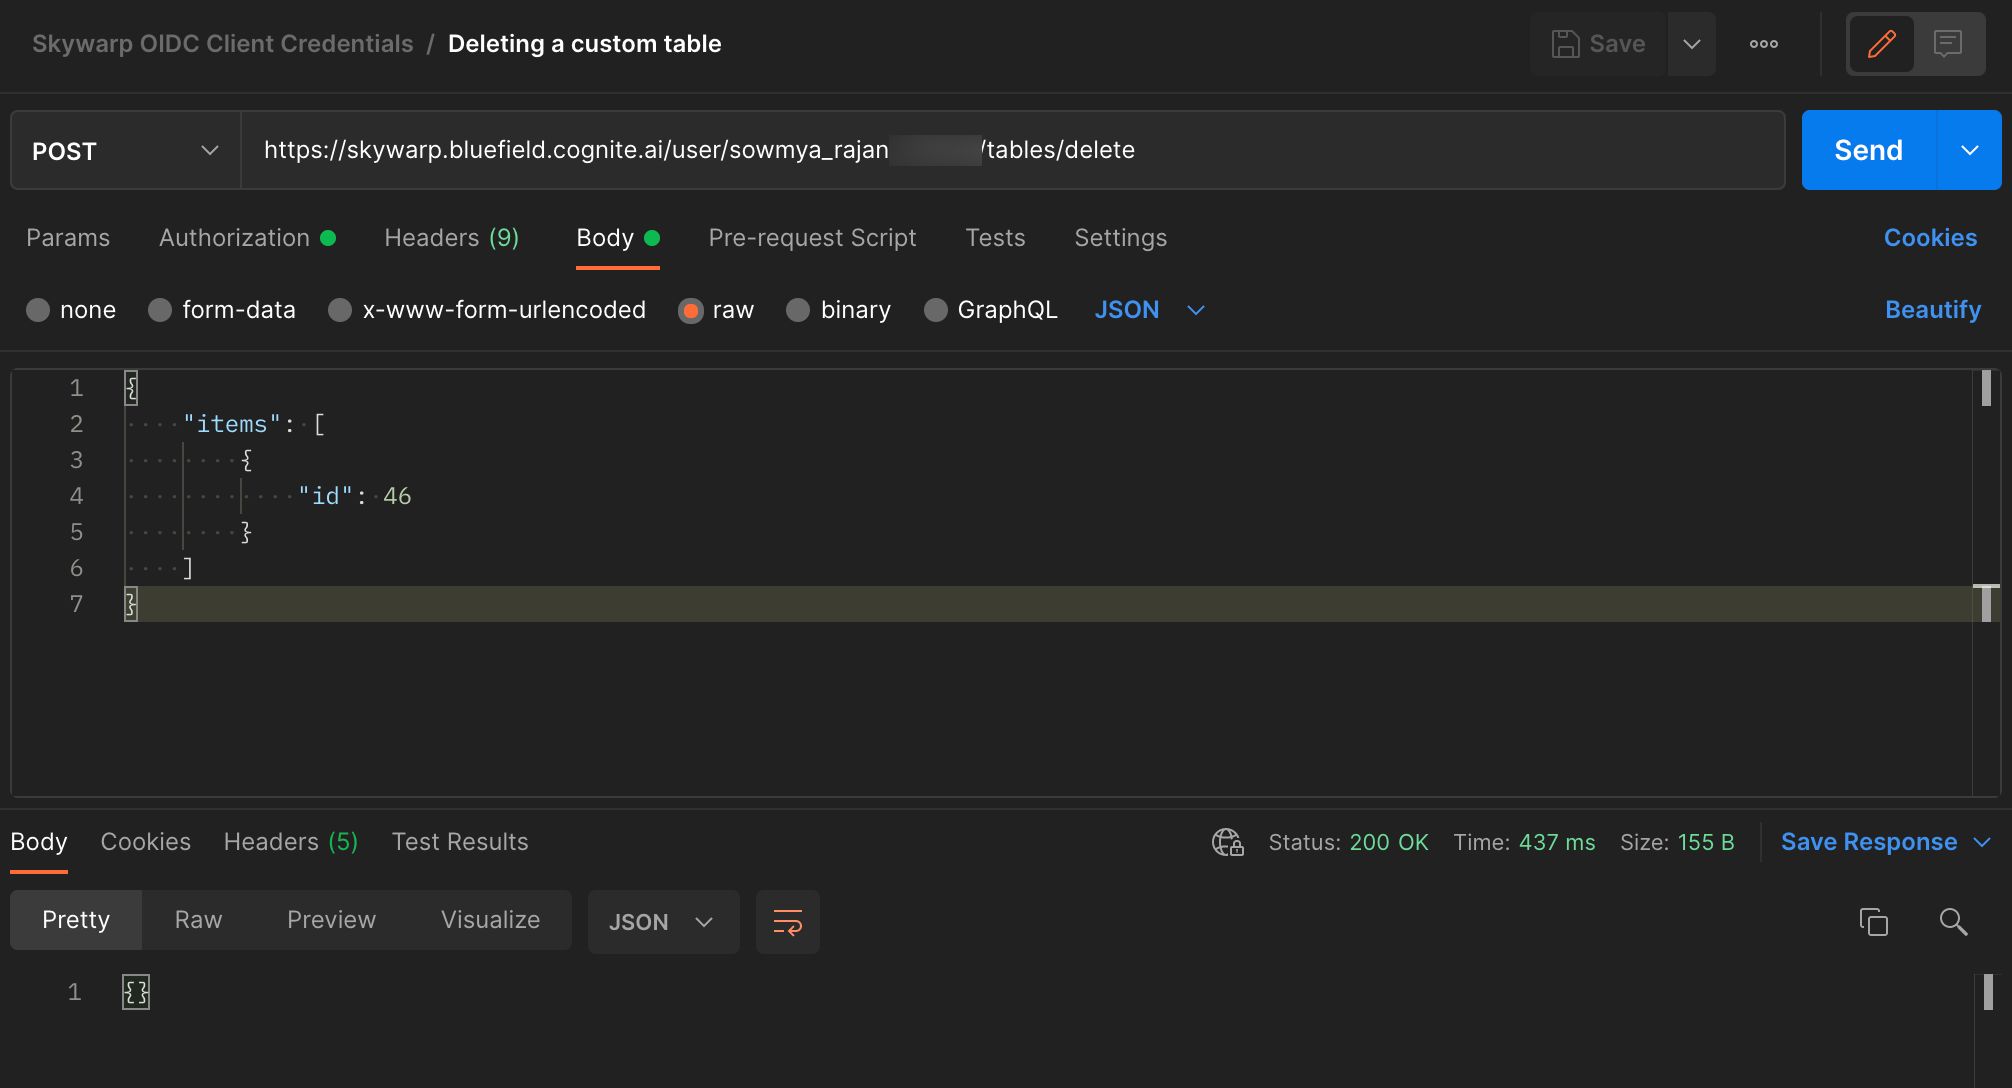Click the id value 46
This screenshot has width=2012, height=1088.
coord(397,496)
